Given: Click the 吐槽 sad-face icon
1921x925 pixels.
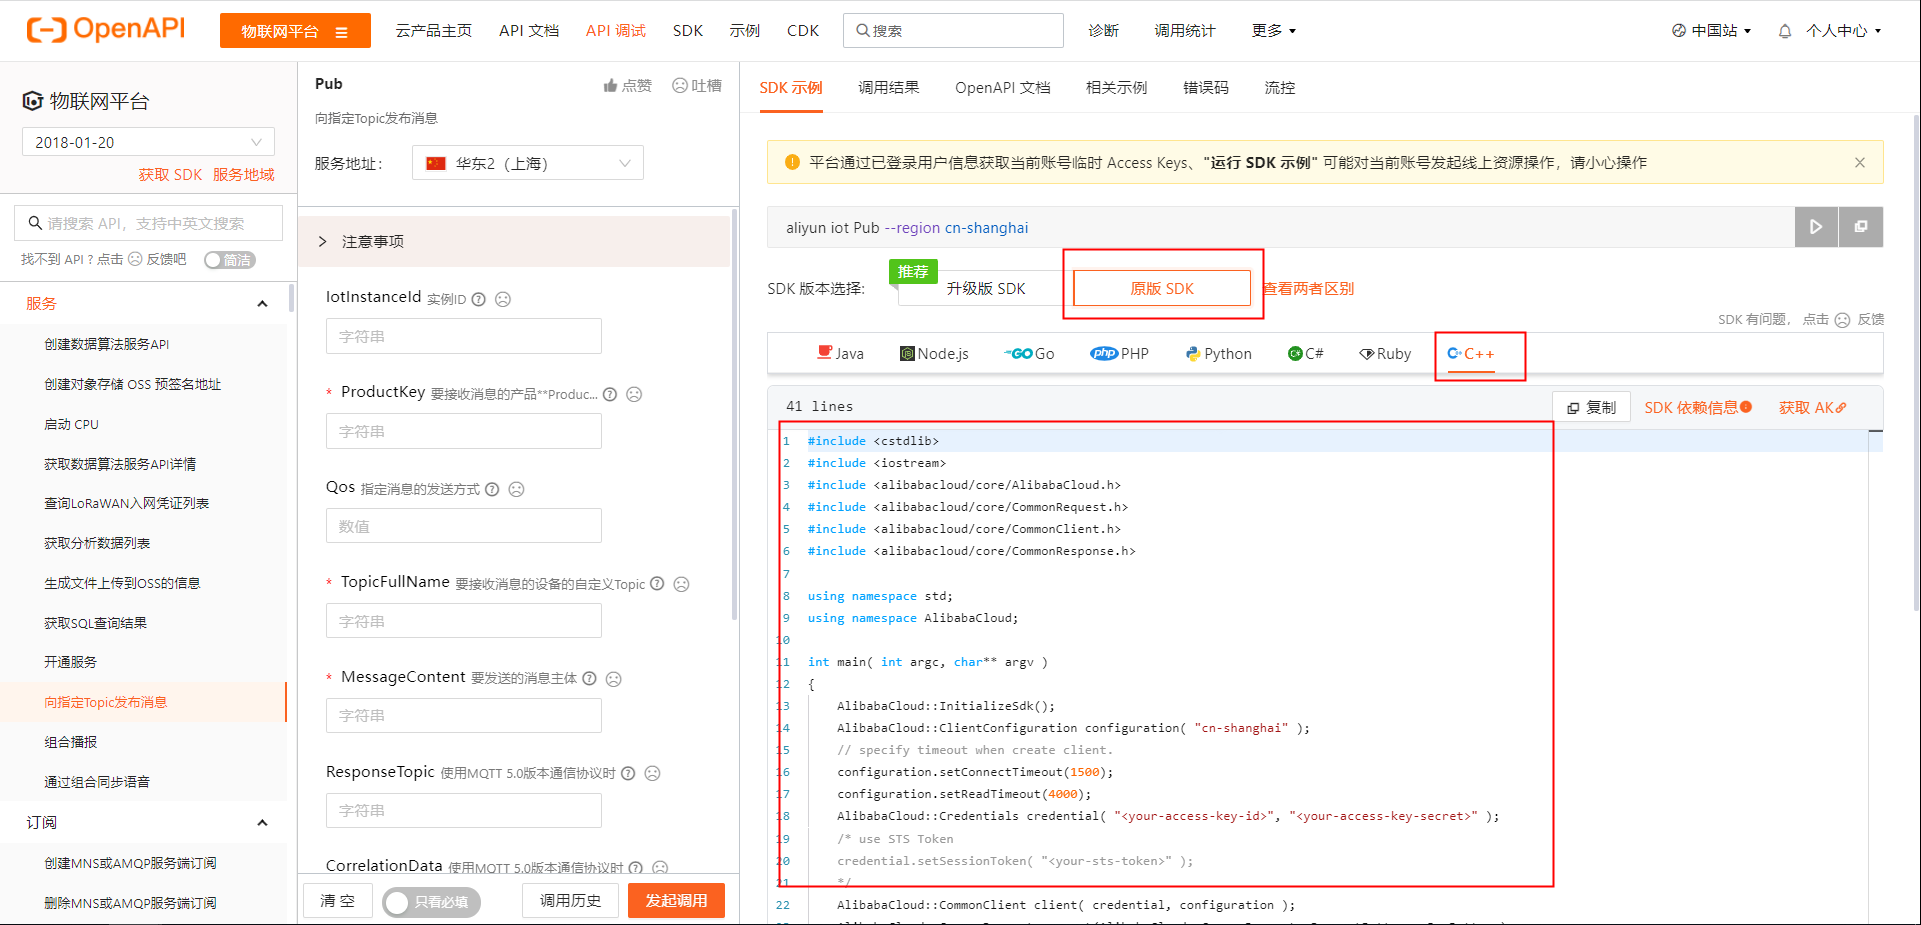Looking at the screenshot, I should click(680, 86).
